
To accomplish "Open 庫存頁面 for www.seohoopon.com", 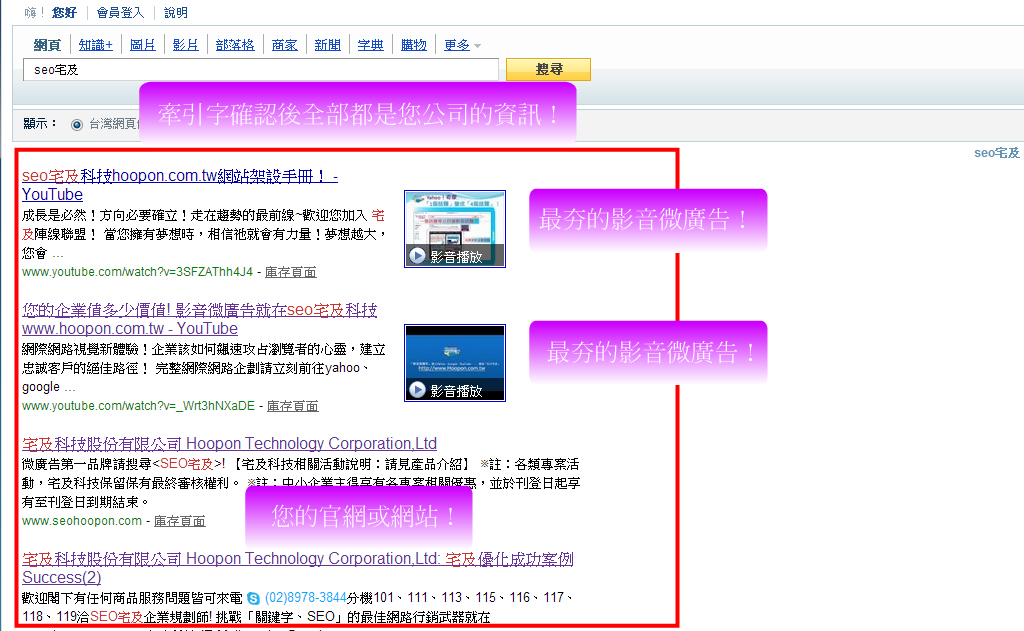I will point(180,521).
